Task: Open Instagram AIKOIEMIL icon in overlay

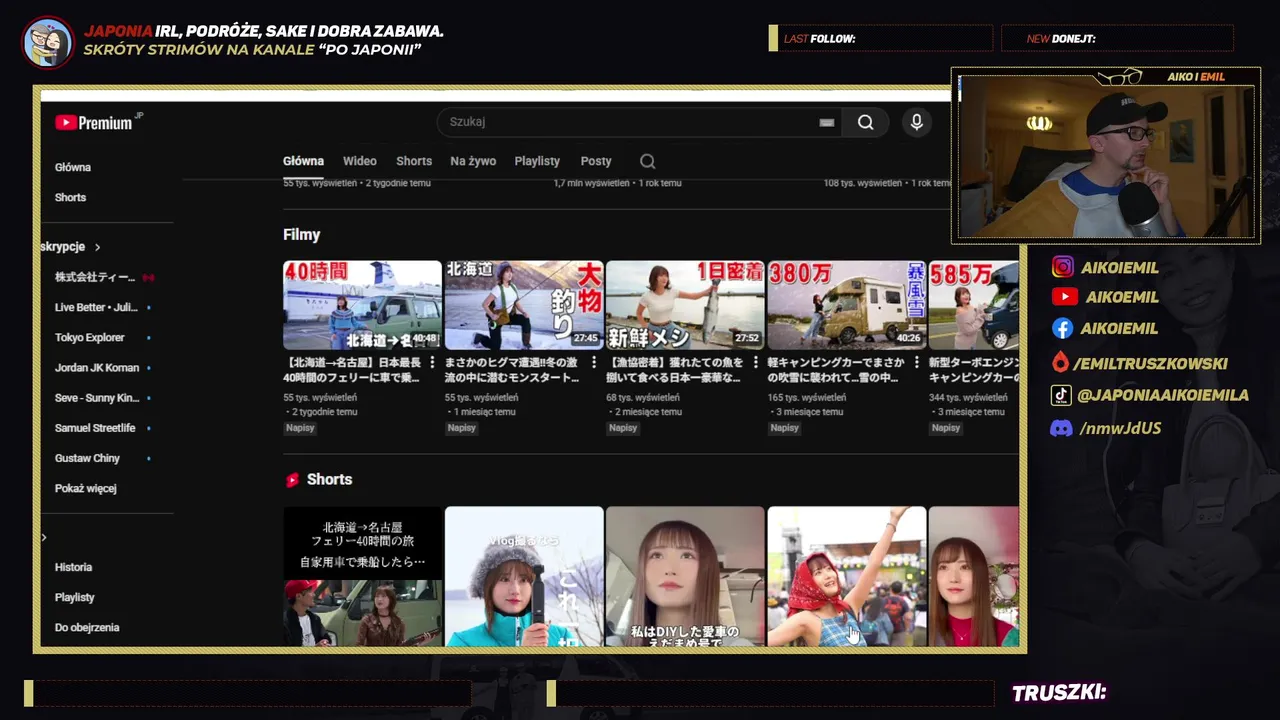Action: tap(1062, 267)
